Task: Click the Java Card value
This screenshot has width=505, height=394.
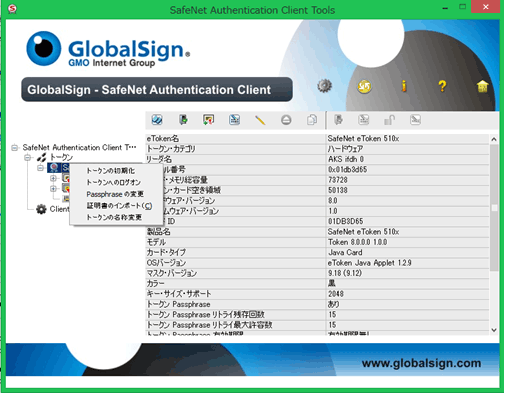Action: [x=345, y=252]
